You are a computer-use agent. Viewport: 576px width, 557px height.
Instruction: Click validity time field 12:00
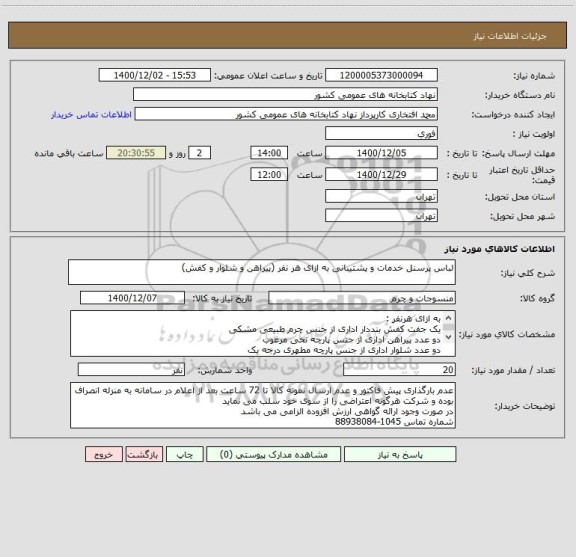coord(269,175)
